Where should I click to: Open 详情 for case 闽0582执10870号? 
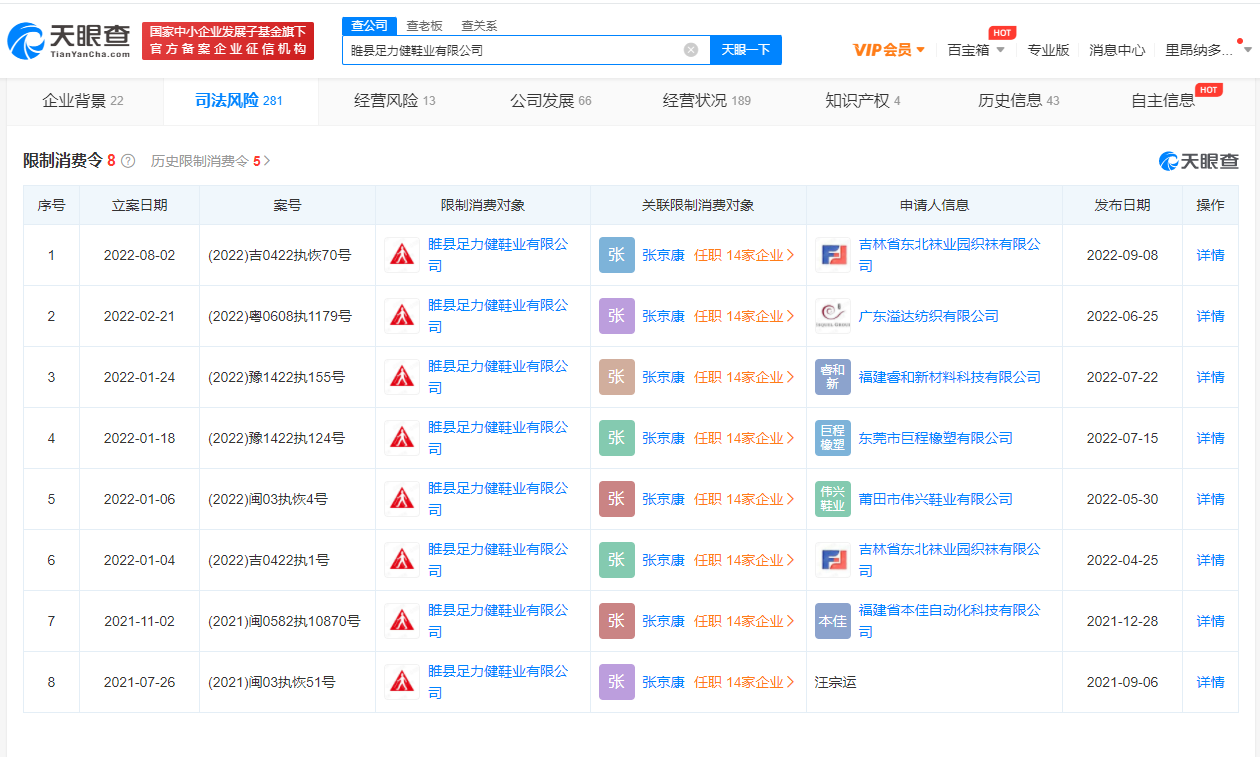[1210, 621]
